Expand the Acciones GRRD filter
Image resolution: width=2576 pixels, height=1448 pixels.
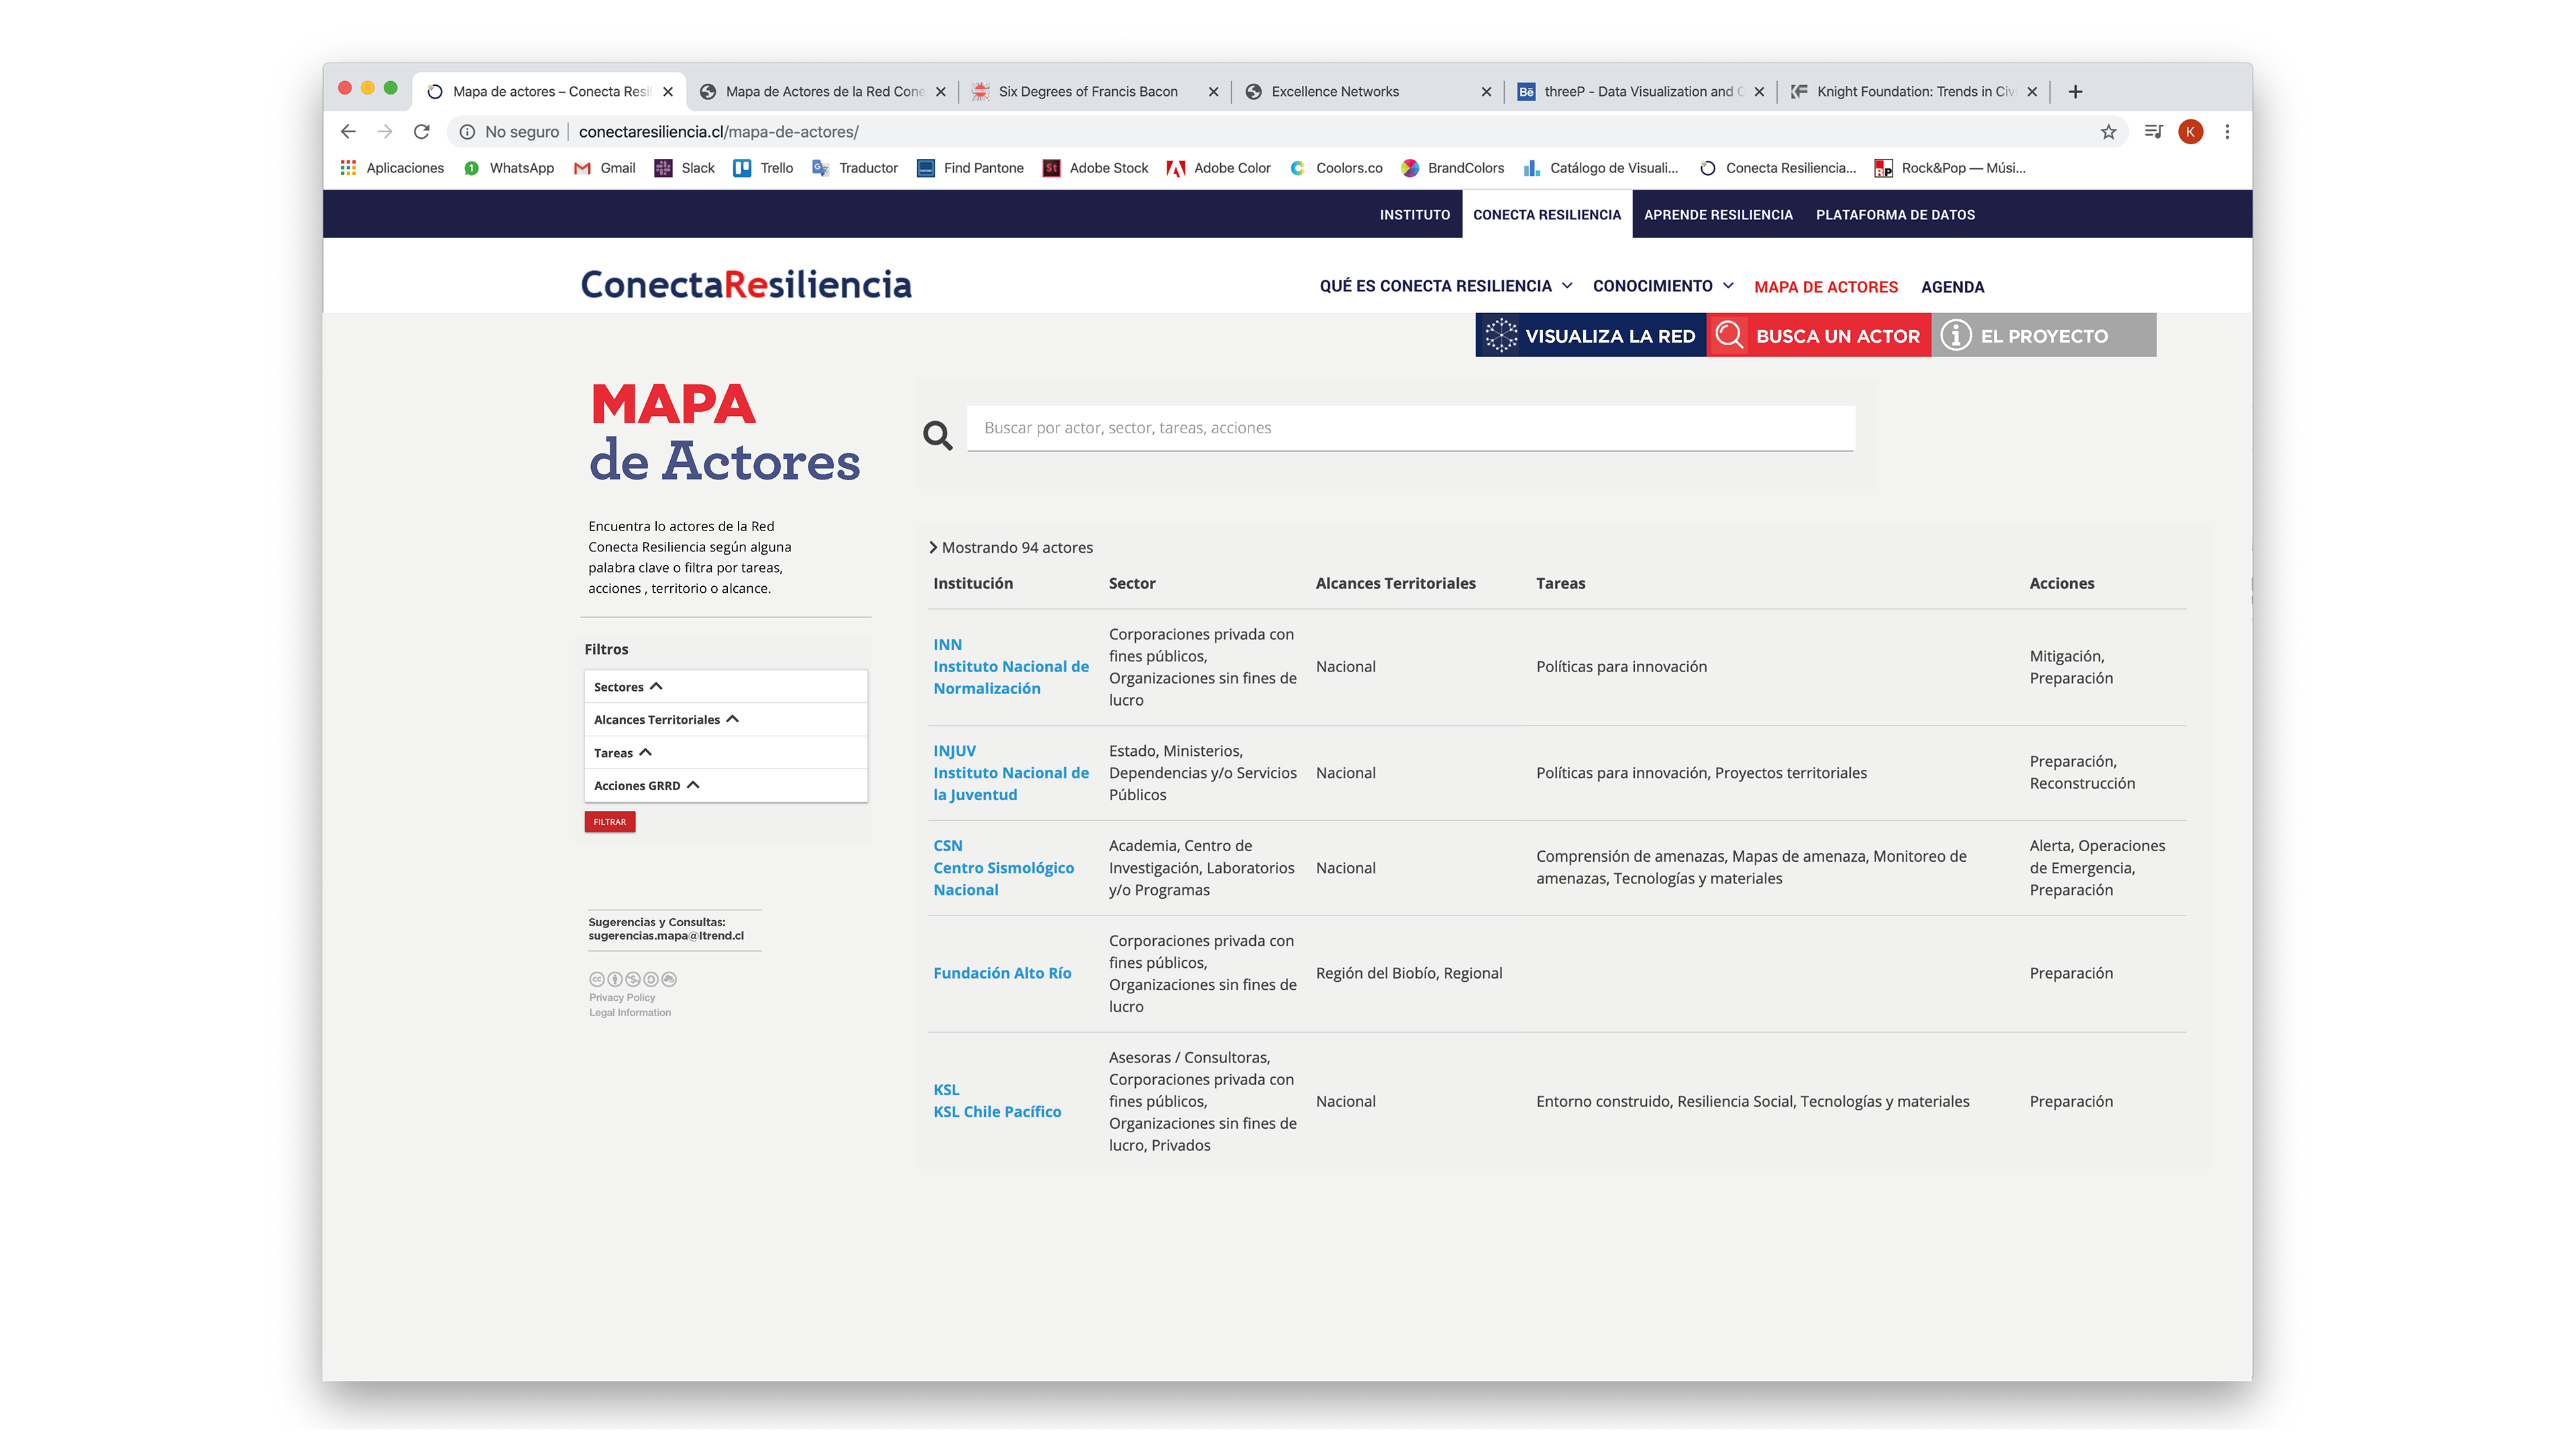pyautogui.click(x=725, y=785)
